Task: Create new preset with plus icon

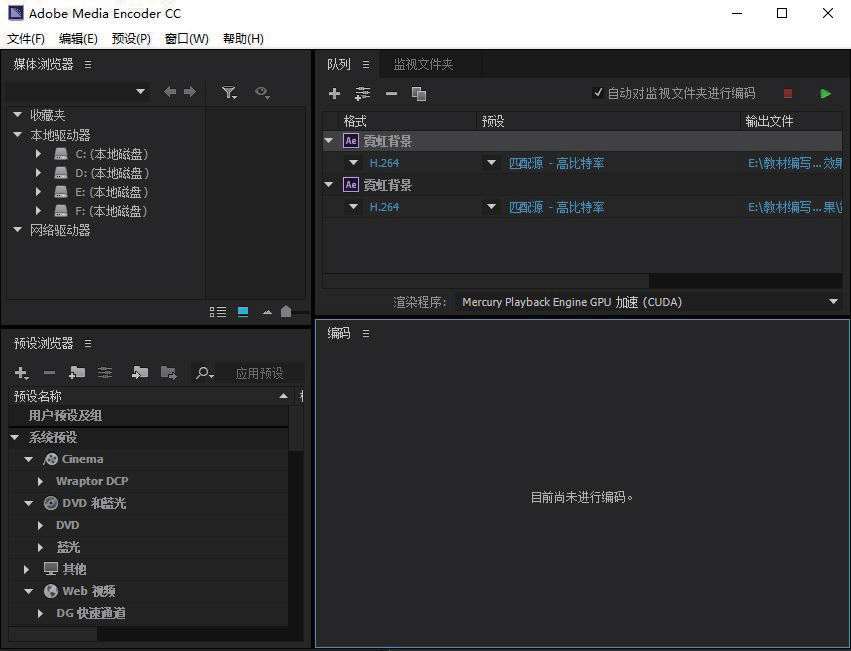Action: point(21,373)
